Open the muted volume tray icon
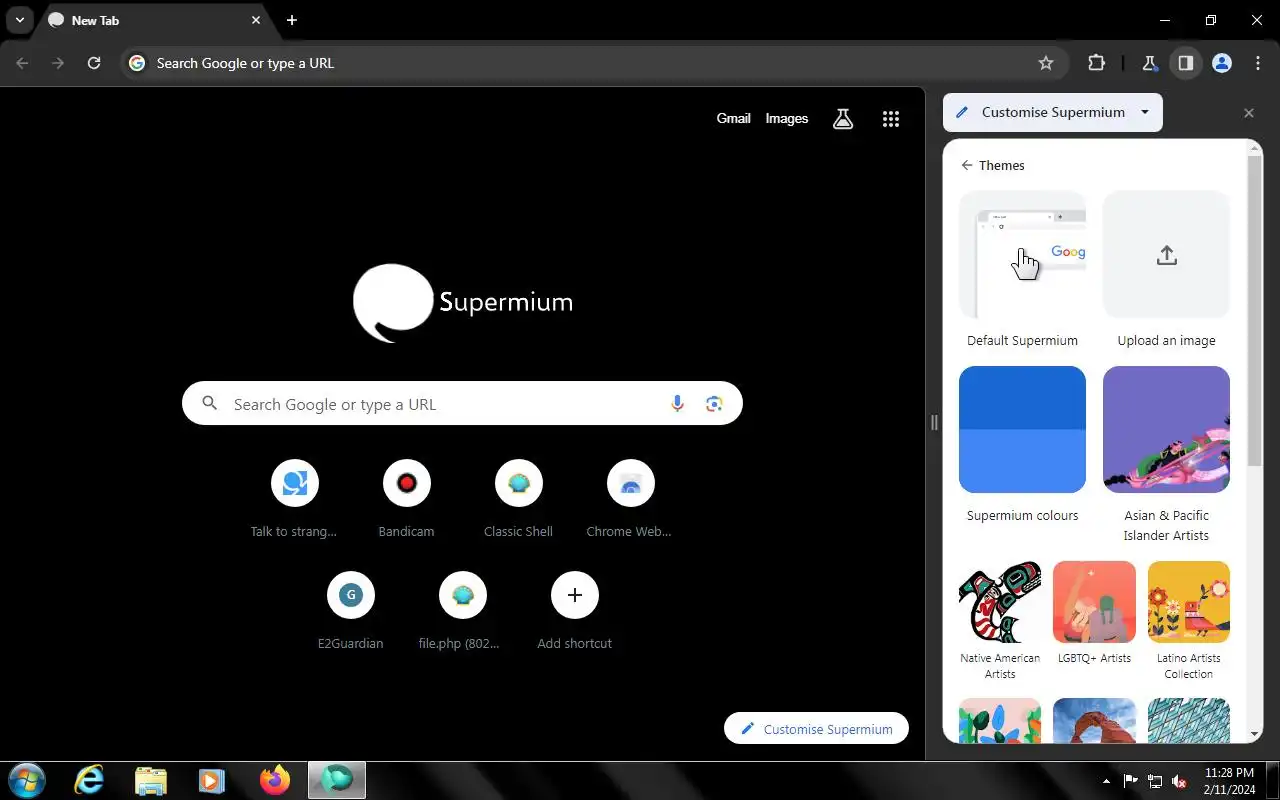Image resolution: width=1280 pixels, height=800 pixels. click(x=1179, y=781)
